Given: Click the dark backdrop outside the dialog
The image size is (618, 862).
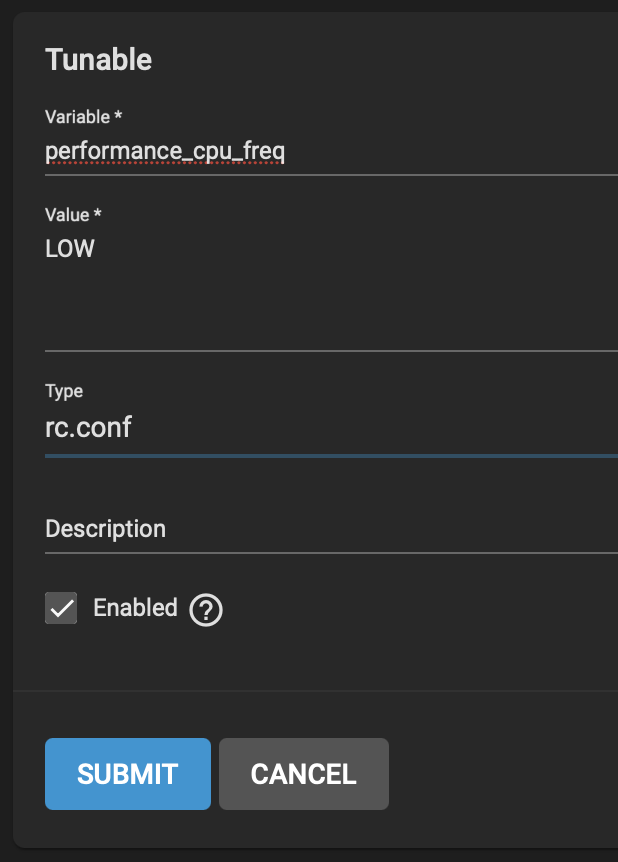Looking at the screenshot, I should [6, 431].
